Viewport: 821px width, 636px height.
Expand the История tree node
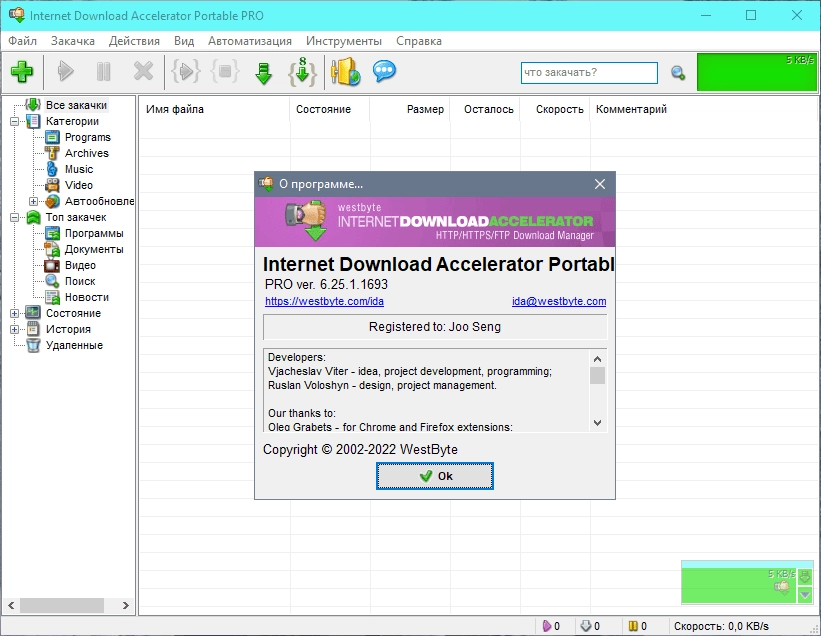coord(15,329)
